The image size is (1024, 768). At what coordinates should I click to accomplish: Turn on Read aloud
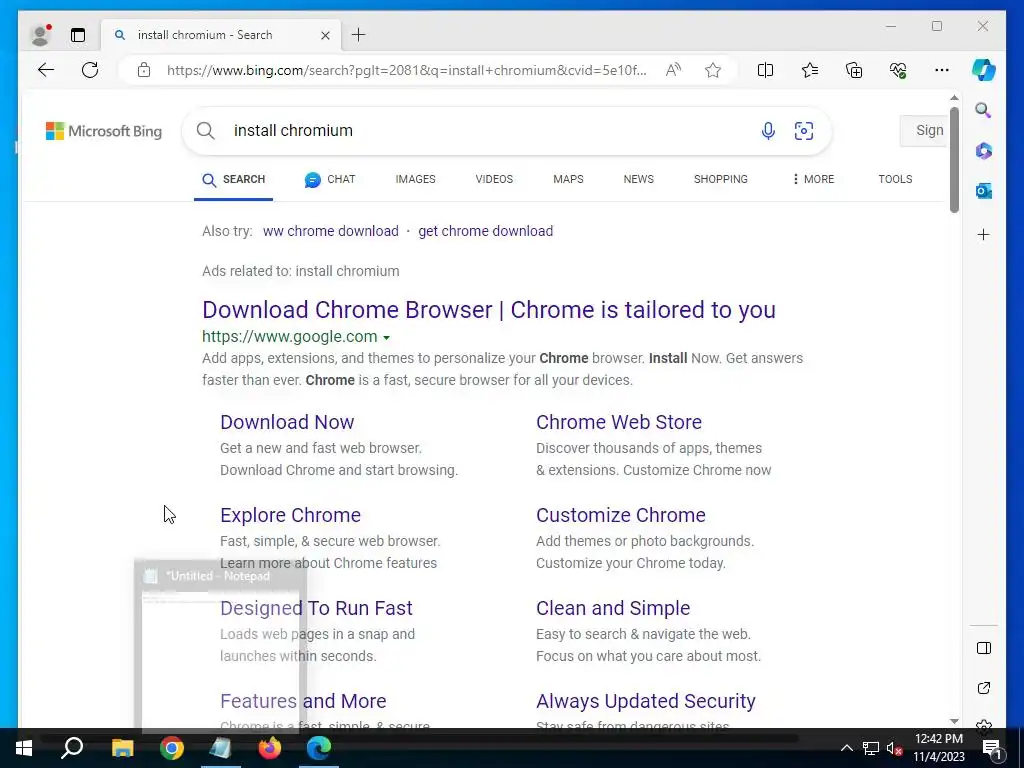click(673, 70)
